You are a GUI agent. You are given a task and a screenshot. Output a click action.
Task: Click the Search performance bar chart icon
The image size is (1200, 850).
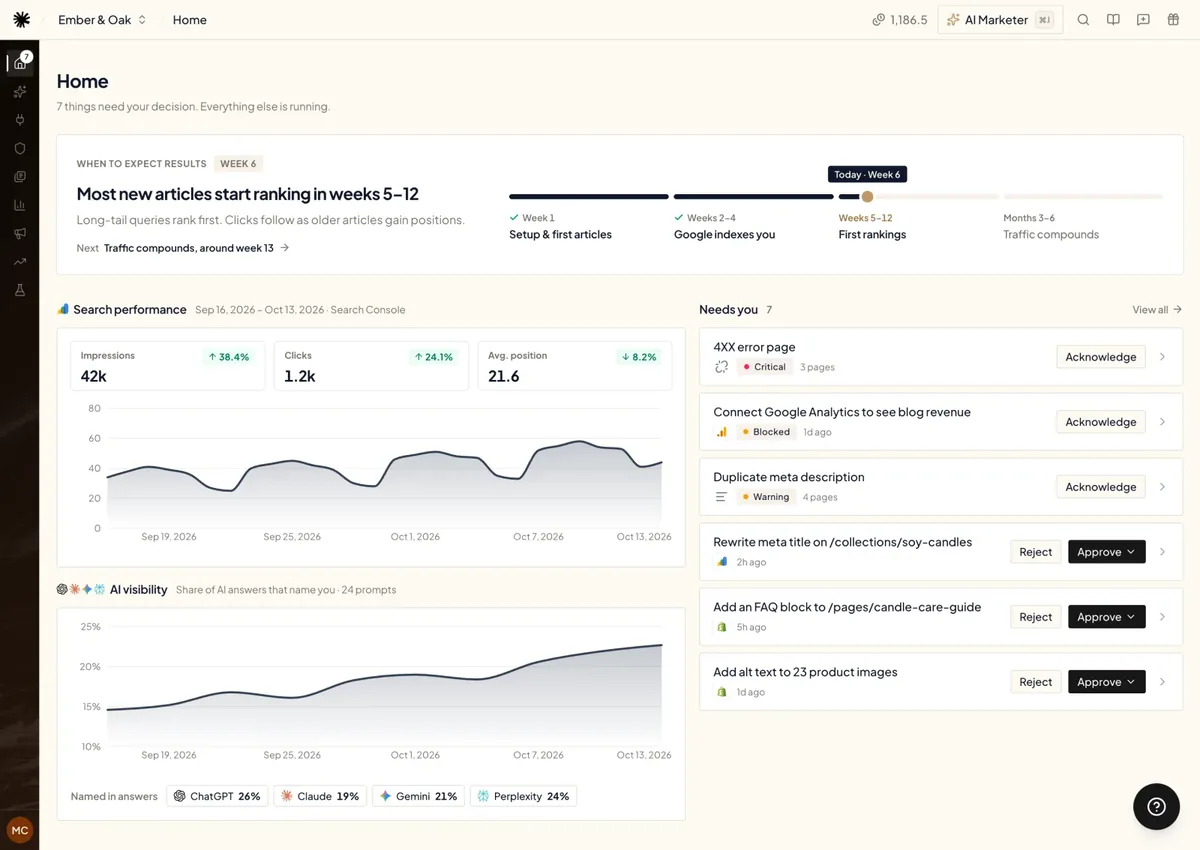pyautogui.click(x=63, y=309)
